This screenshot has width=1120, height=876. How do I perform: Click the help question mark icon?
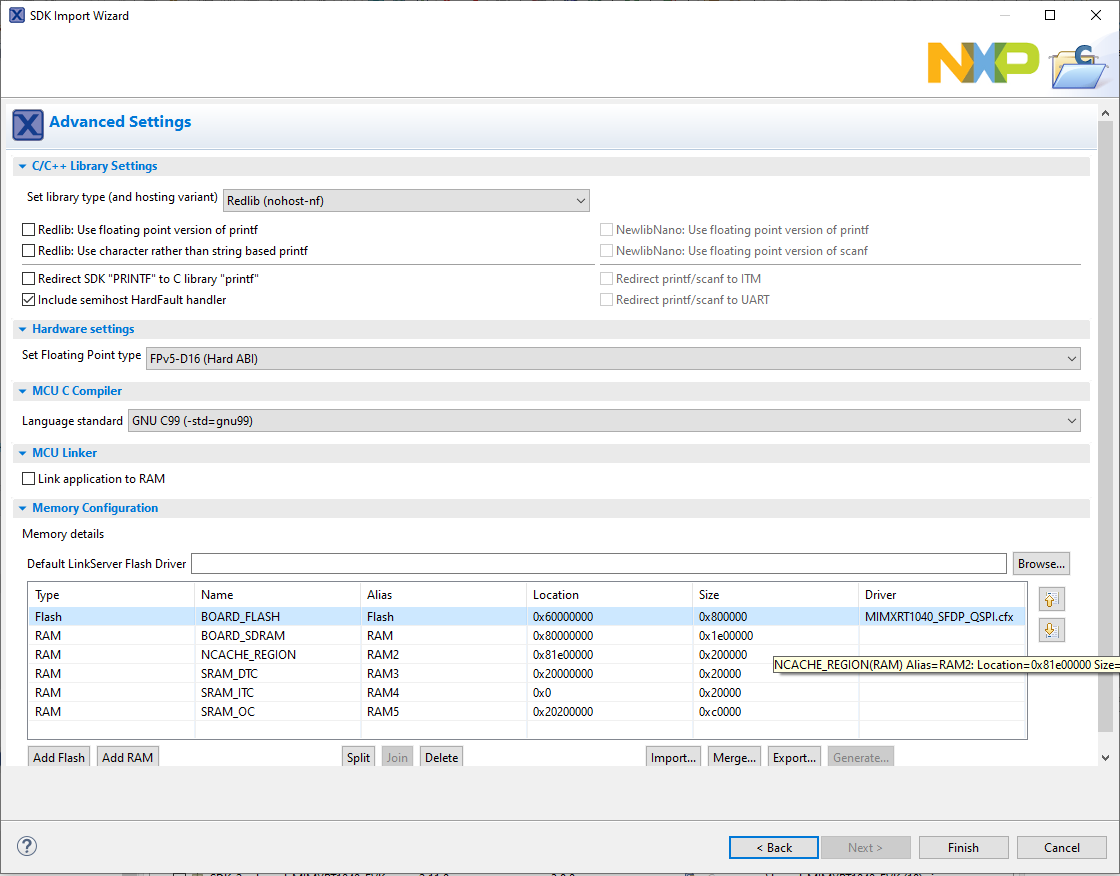point(28,847)
